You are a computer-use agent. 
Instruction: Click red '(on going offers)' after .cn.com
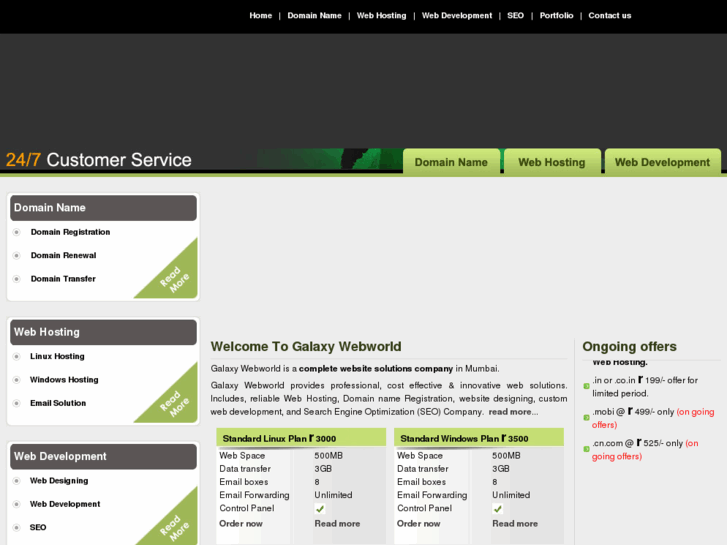[645, 450]
